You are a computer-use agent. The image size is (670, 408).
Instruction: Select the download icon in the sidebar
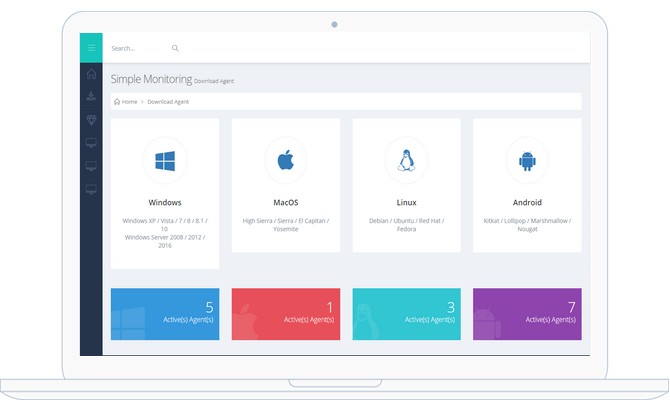pos(91,97)
